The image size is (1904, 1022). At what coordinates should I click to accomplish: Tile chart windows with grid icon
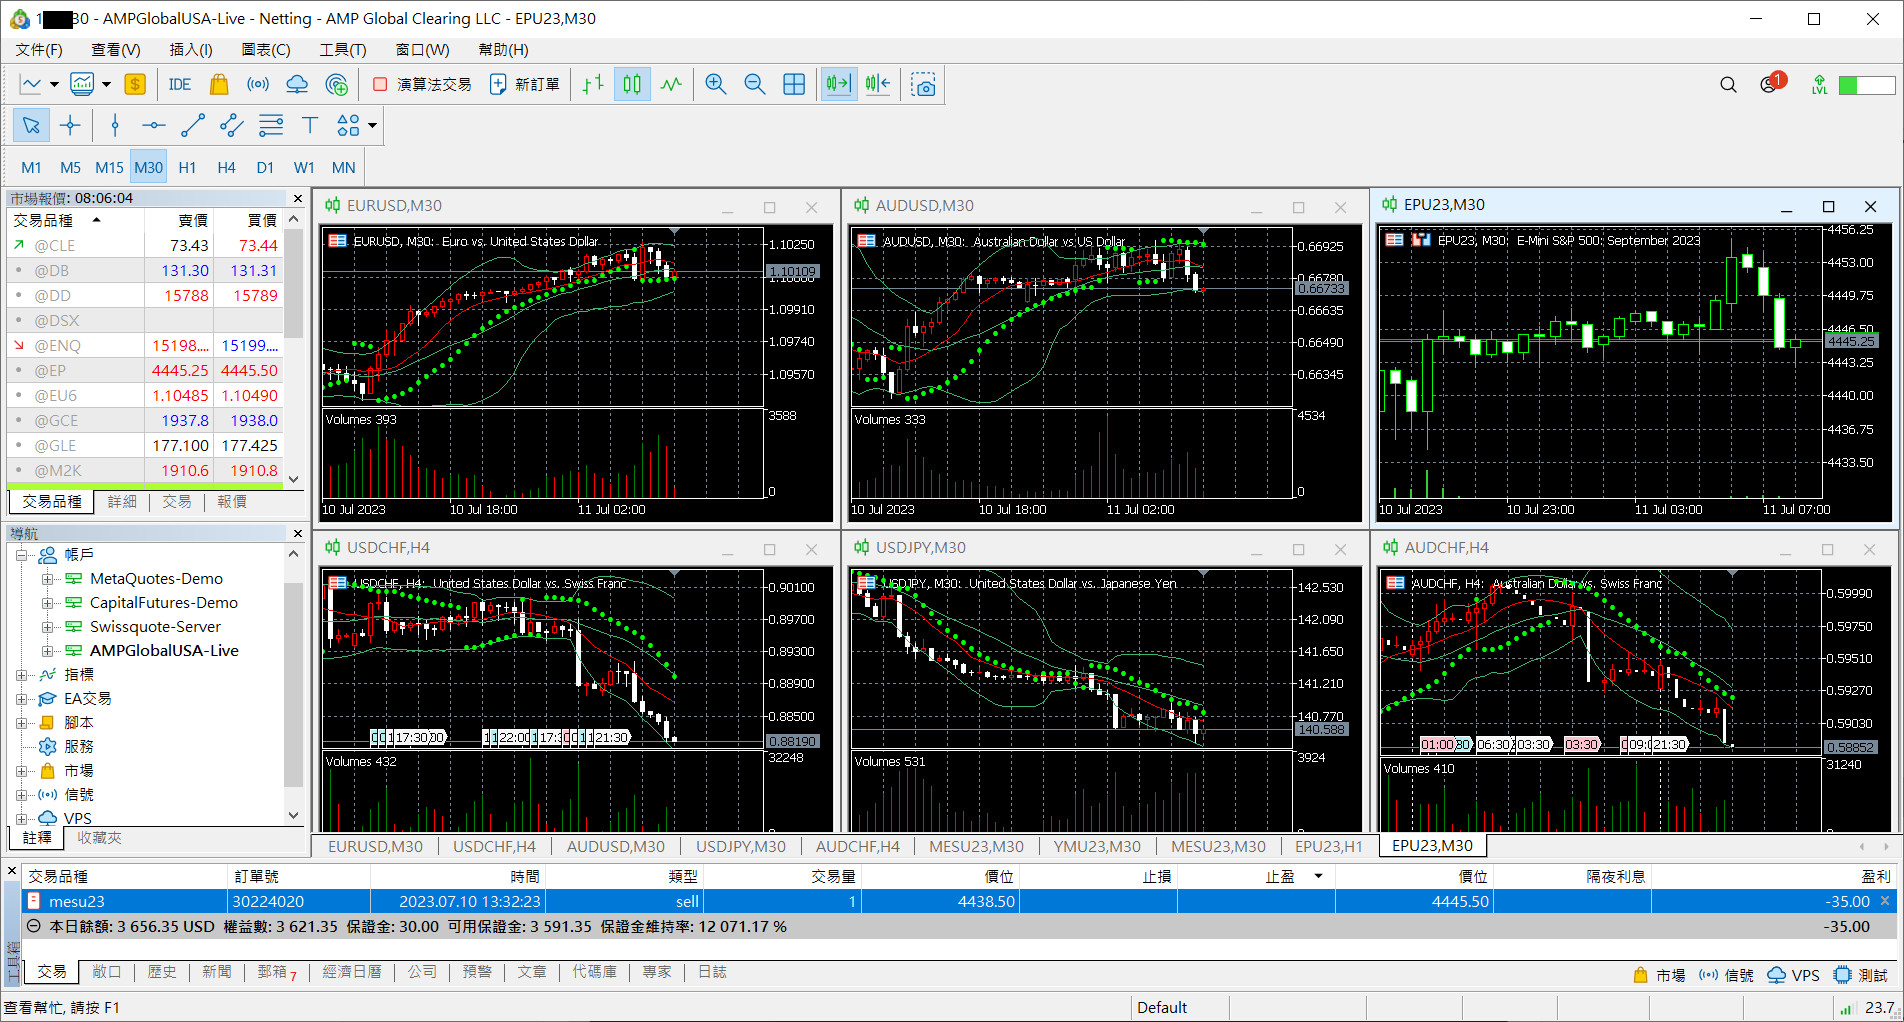click(794, 85)
